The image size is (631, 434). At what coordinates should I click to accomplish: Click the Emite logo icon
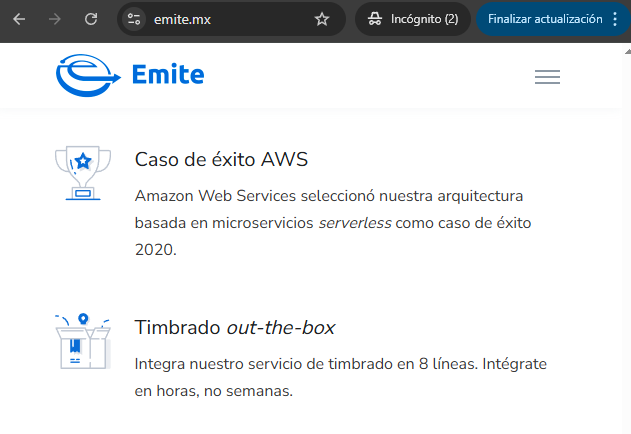88,75
